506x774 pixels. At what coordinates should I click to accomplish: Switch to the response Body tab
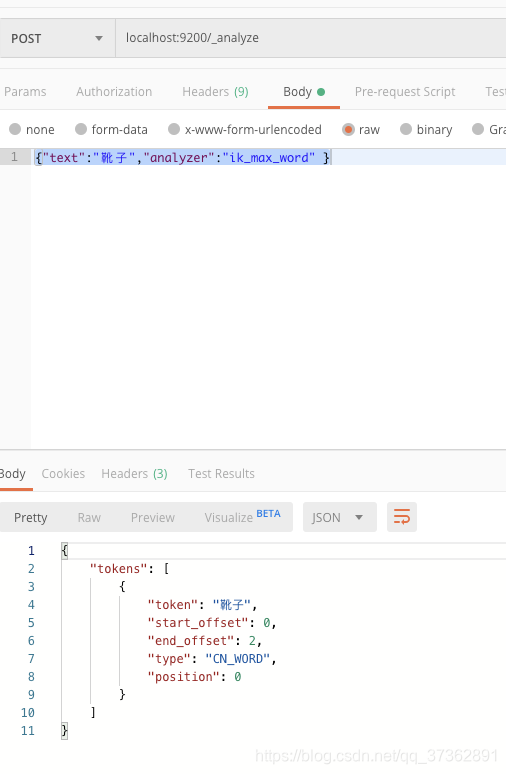click(13, 474)
